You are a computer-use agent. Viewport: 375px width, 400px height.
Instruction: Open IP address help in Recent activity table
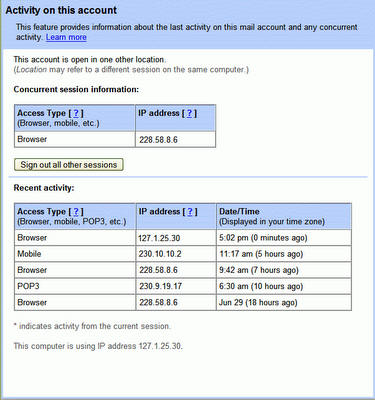click(x=190, y=212)
